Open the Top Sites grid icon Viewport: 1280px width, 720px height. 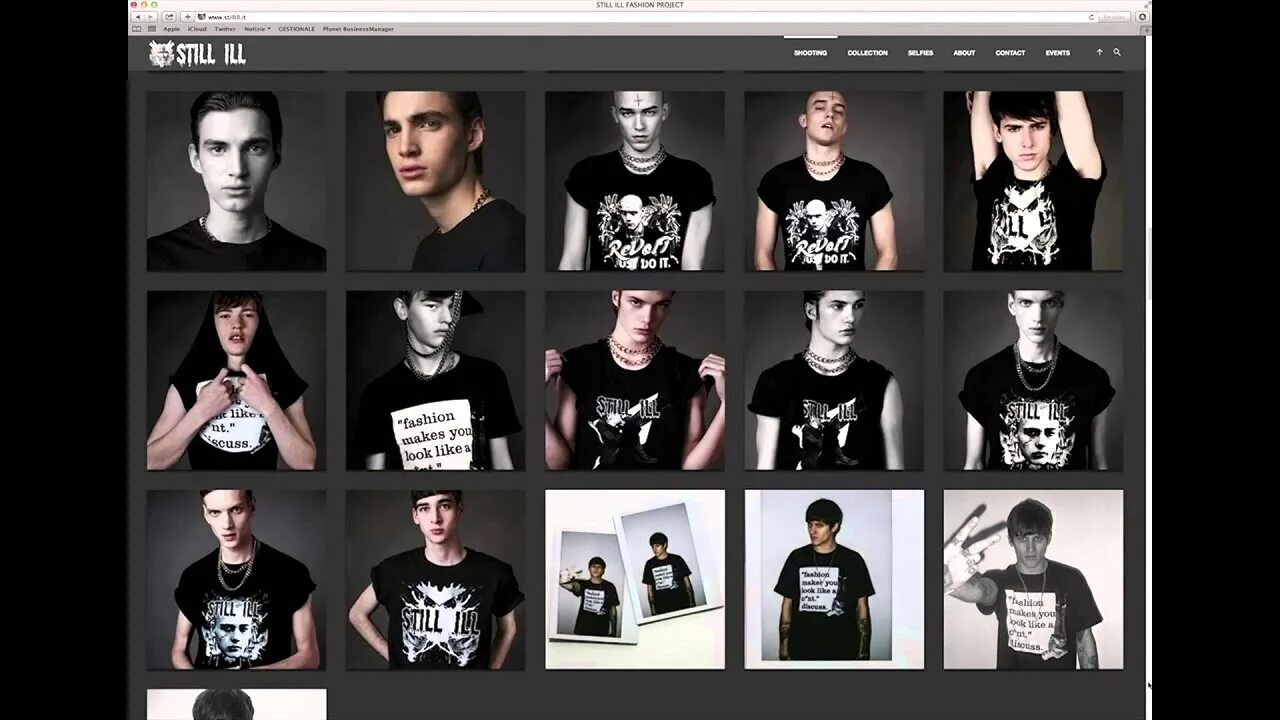tap(151, 29)
